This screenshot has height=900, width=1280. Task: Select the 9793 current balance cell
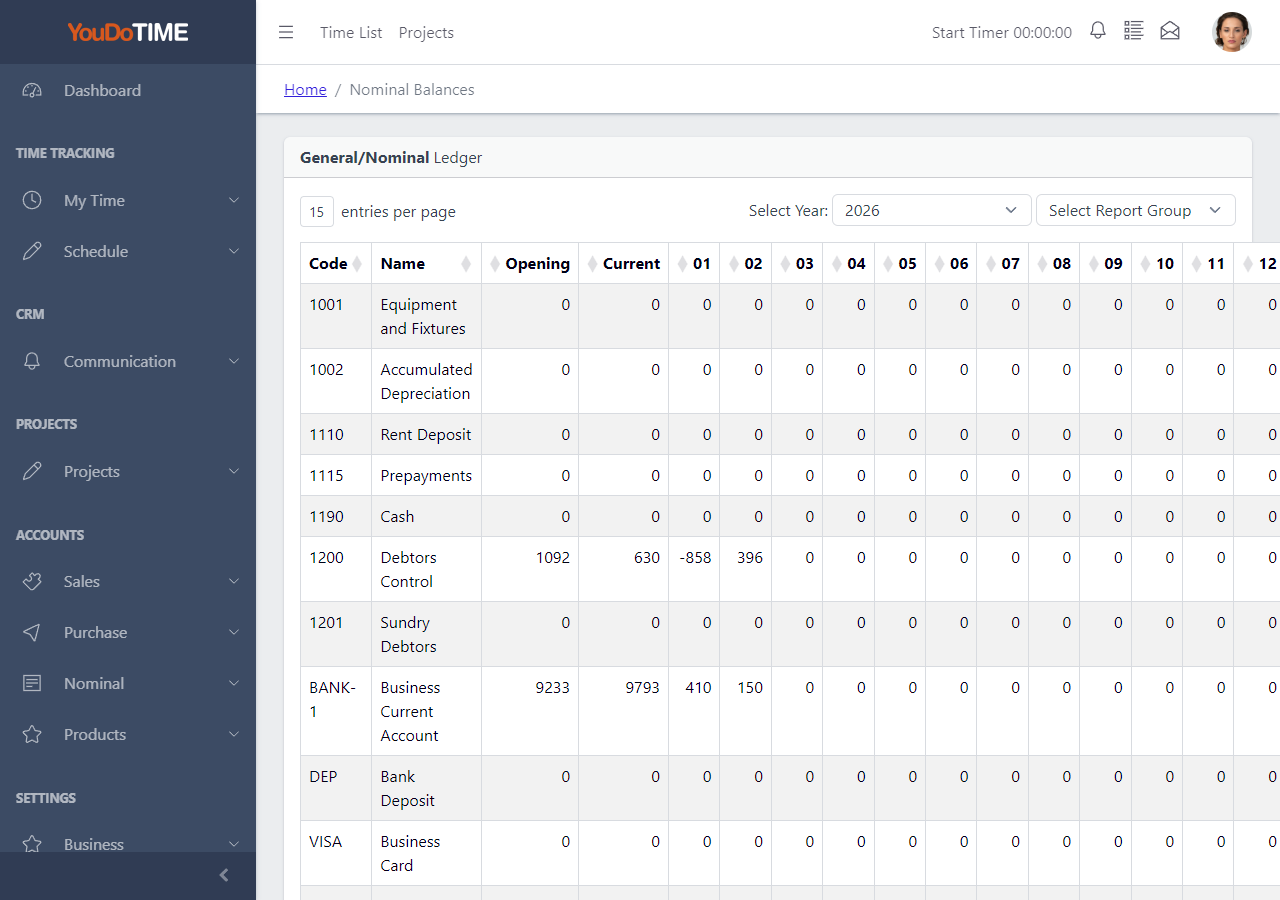pyautogui.click(x=624, y=711)
